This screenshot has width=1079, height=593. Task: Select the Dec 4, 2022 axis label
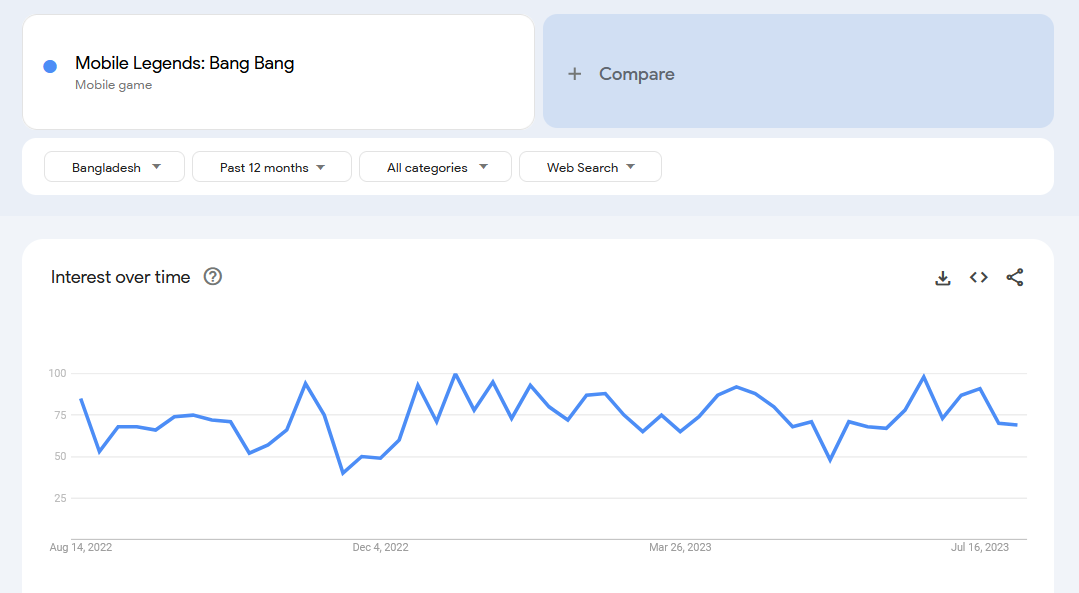[380, 547]
